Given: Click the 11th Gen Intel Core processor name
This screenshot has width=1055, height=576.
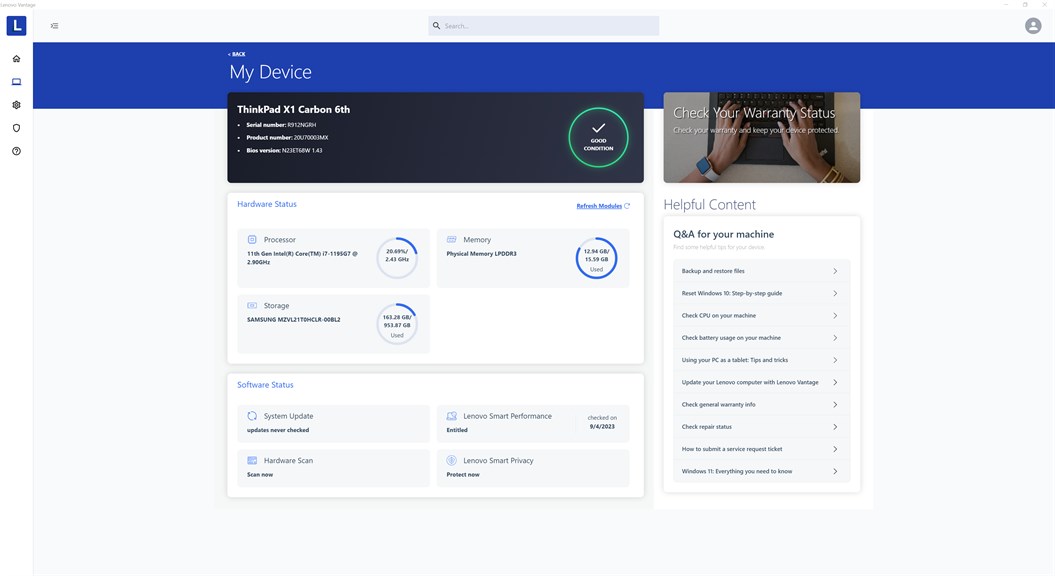Looking at the screenshot, I should pos(302,258).
